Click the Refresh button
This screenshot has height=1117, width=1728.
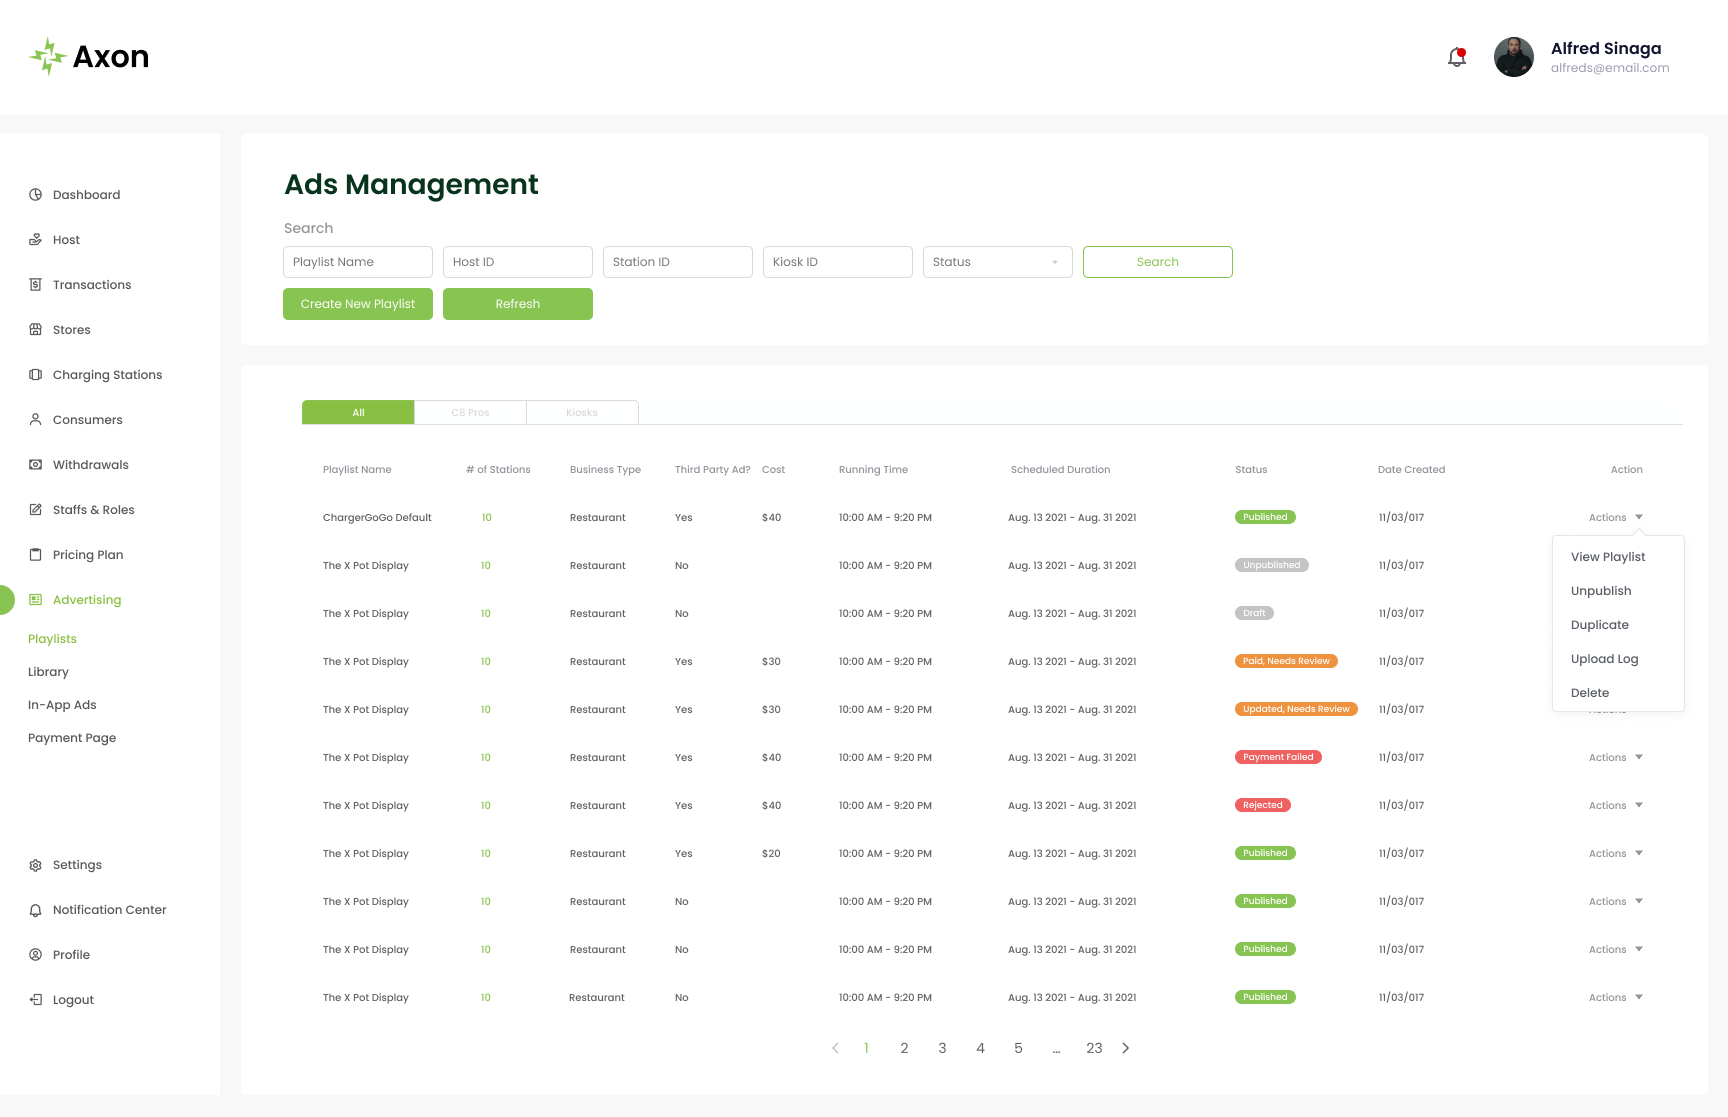pos(518,304)
